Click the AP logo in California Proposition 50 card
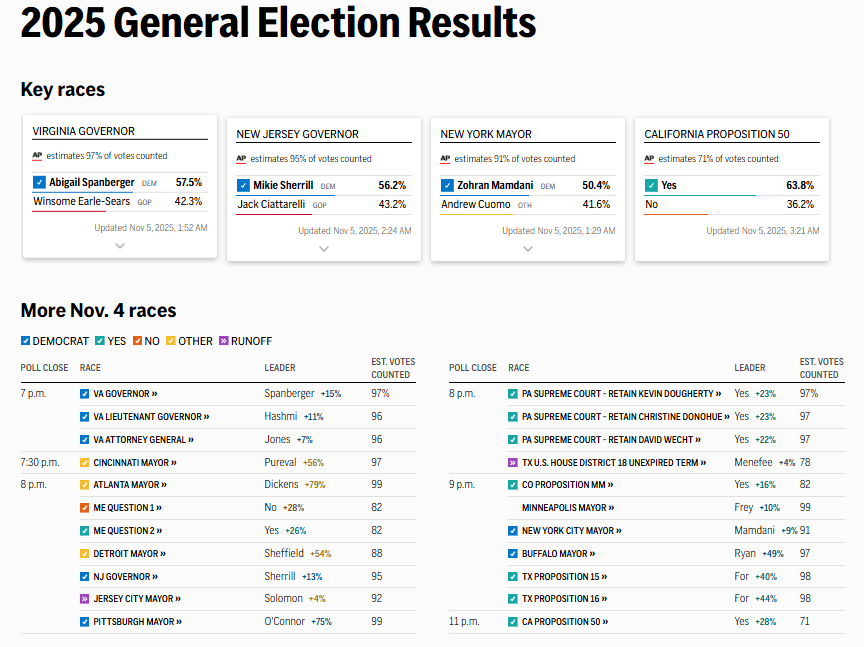Viewport: 864px width, 647px height. tap(649, 159)
